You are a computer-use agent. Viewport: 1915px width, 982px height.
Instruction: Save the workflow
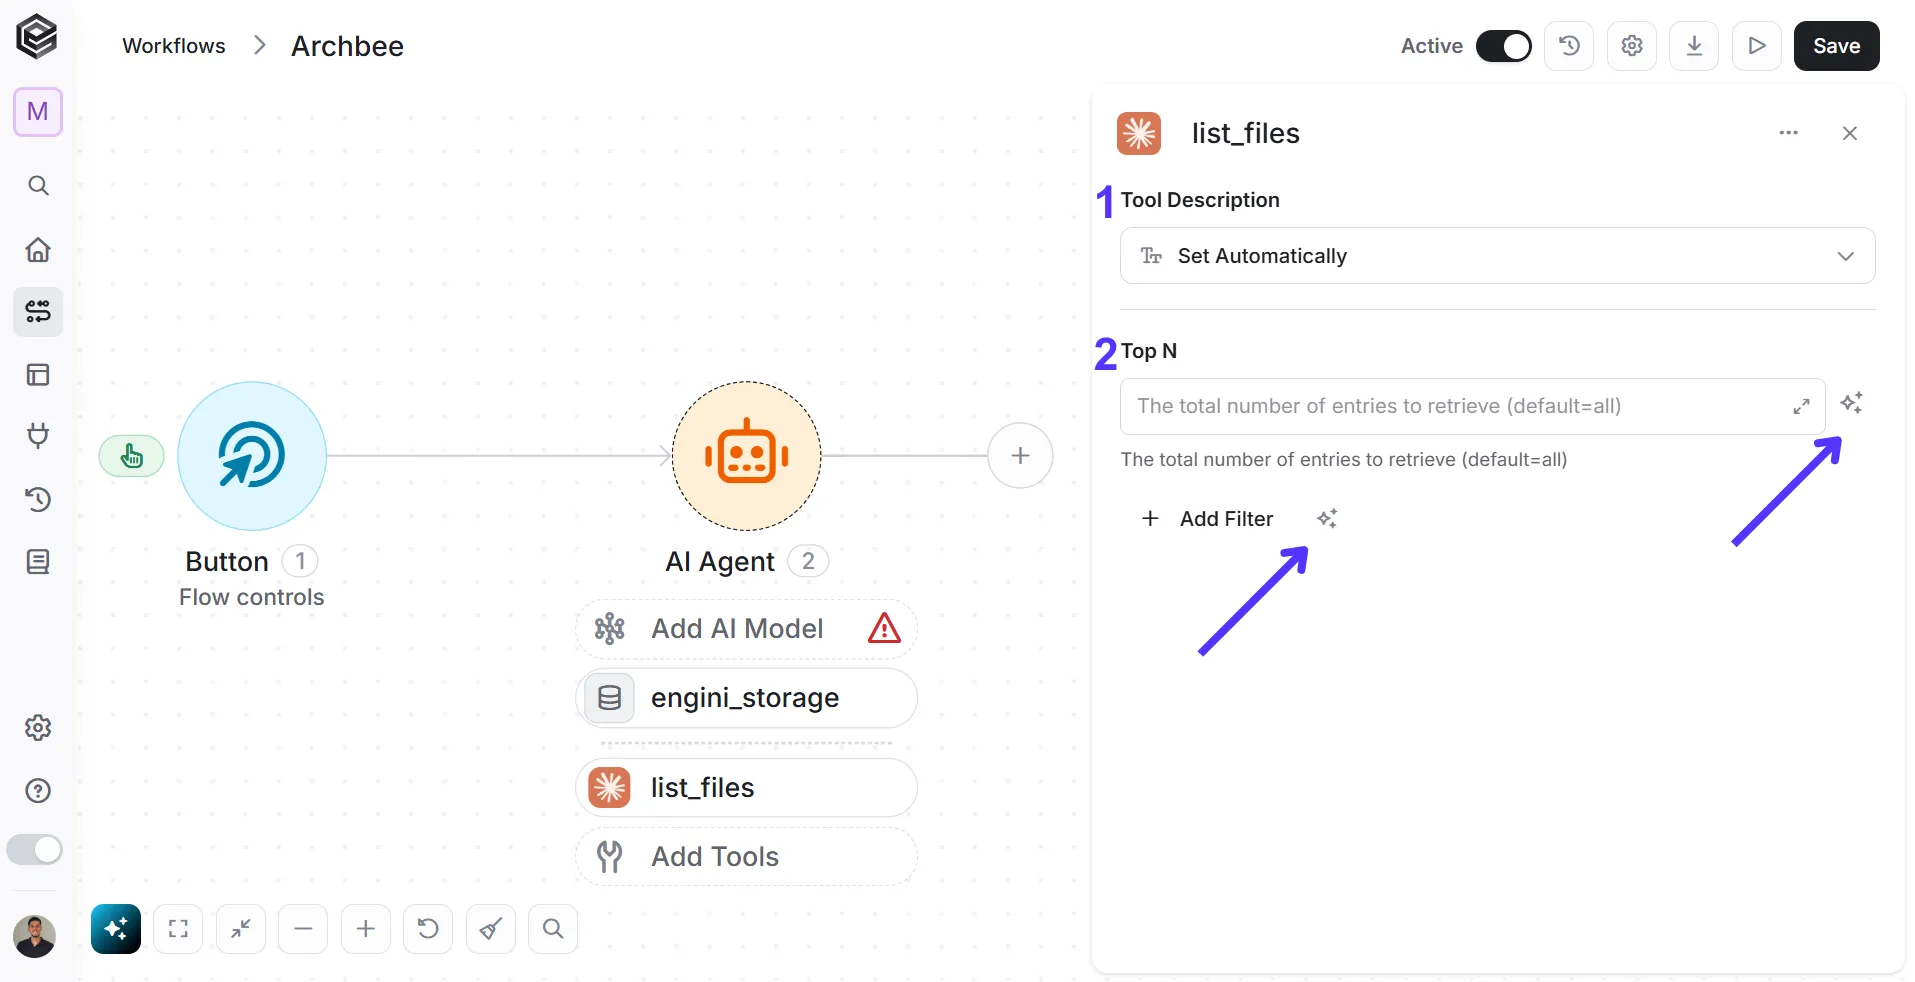click(x=1837, y=46)
